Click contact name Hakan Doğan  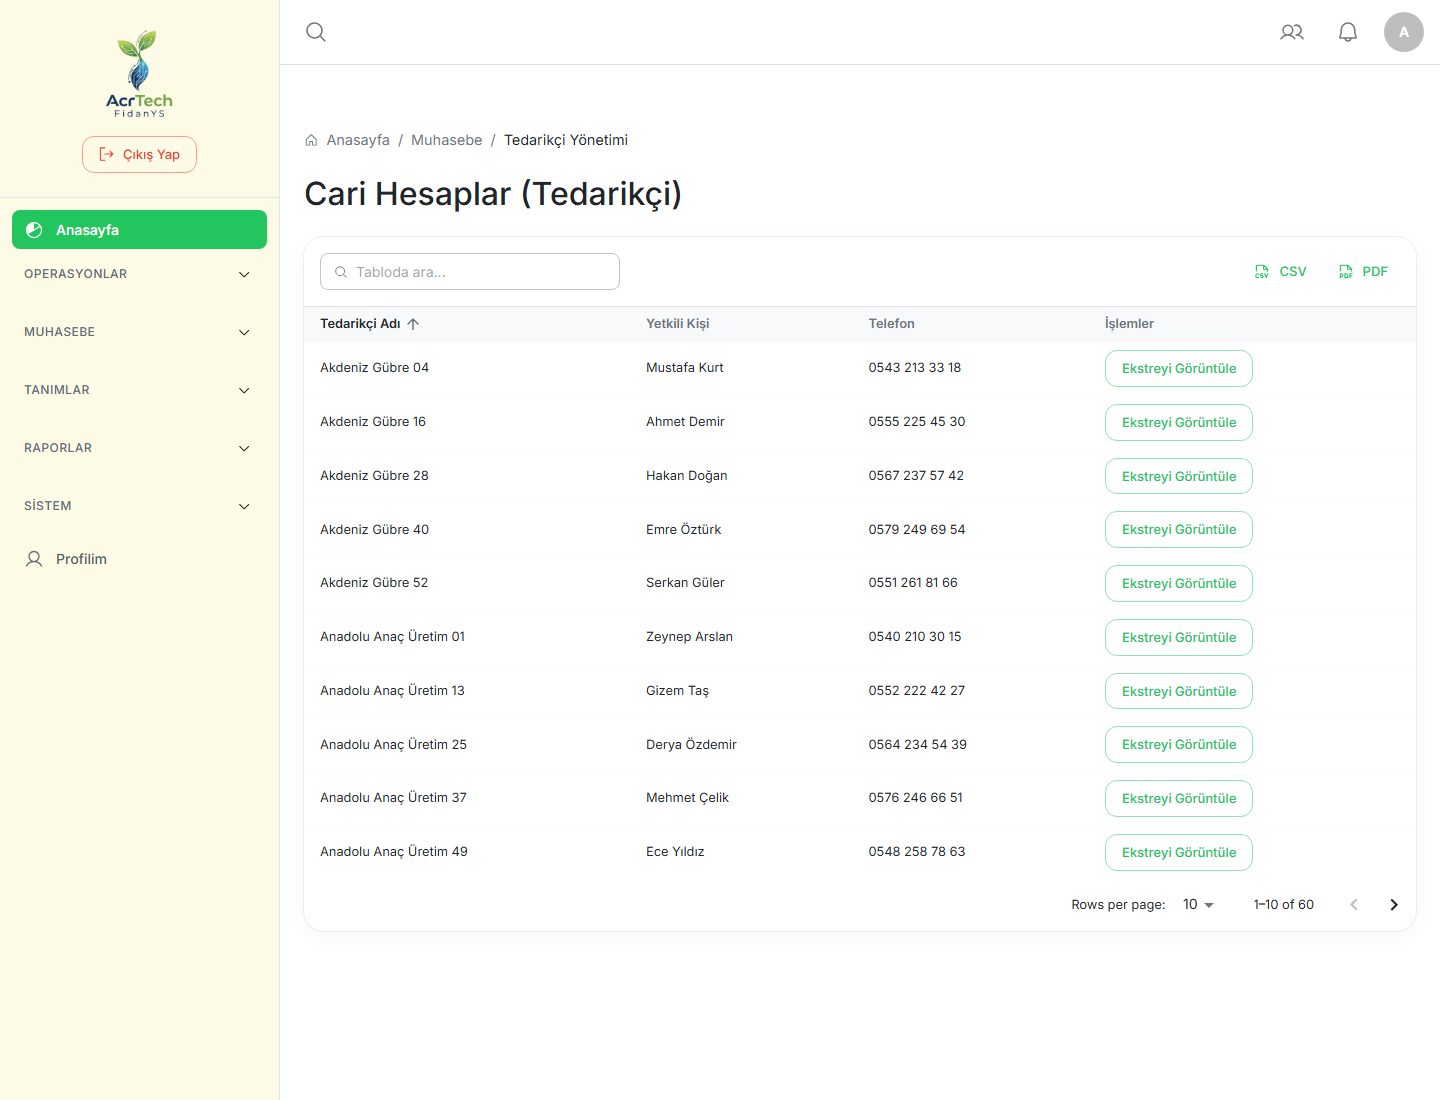tap(687, 476)
